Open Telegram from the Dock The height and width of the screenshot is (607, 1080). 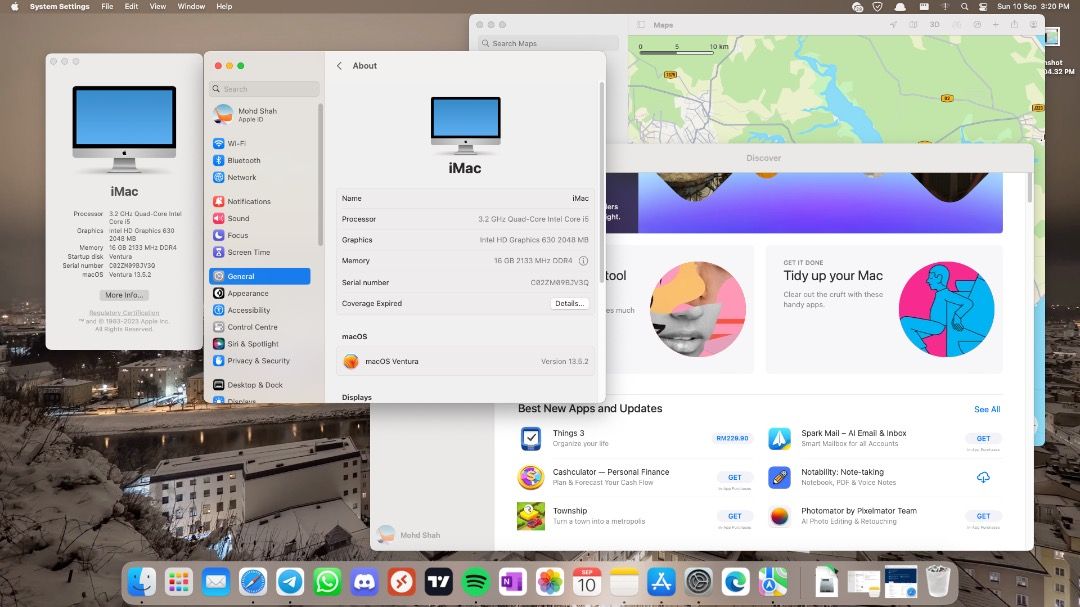pyautogui.click(x=290, y=582)
